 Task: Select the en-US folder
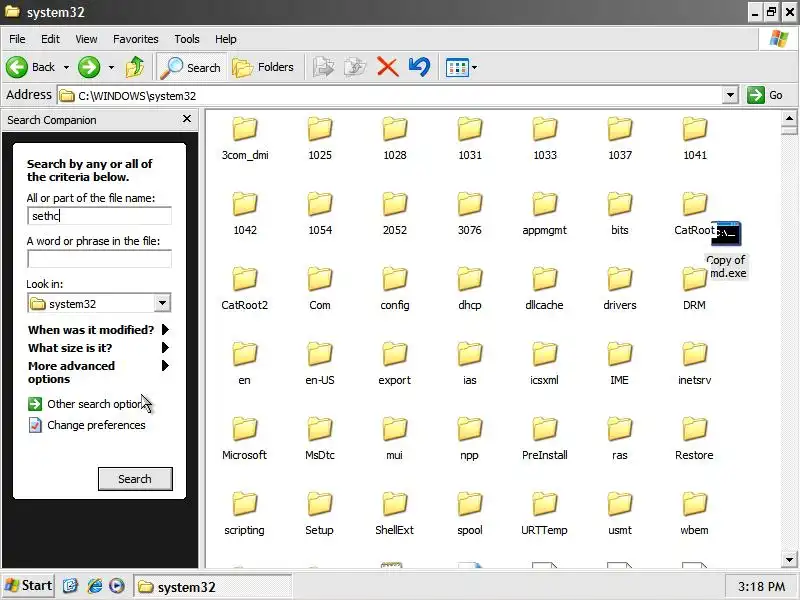click(x=320, y=364)
